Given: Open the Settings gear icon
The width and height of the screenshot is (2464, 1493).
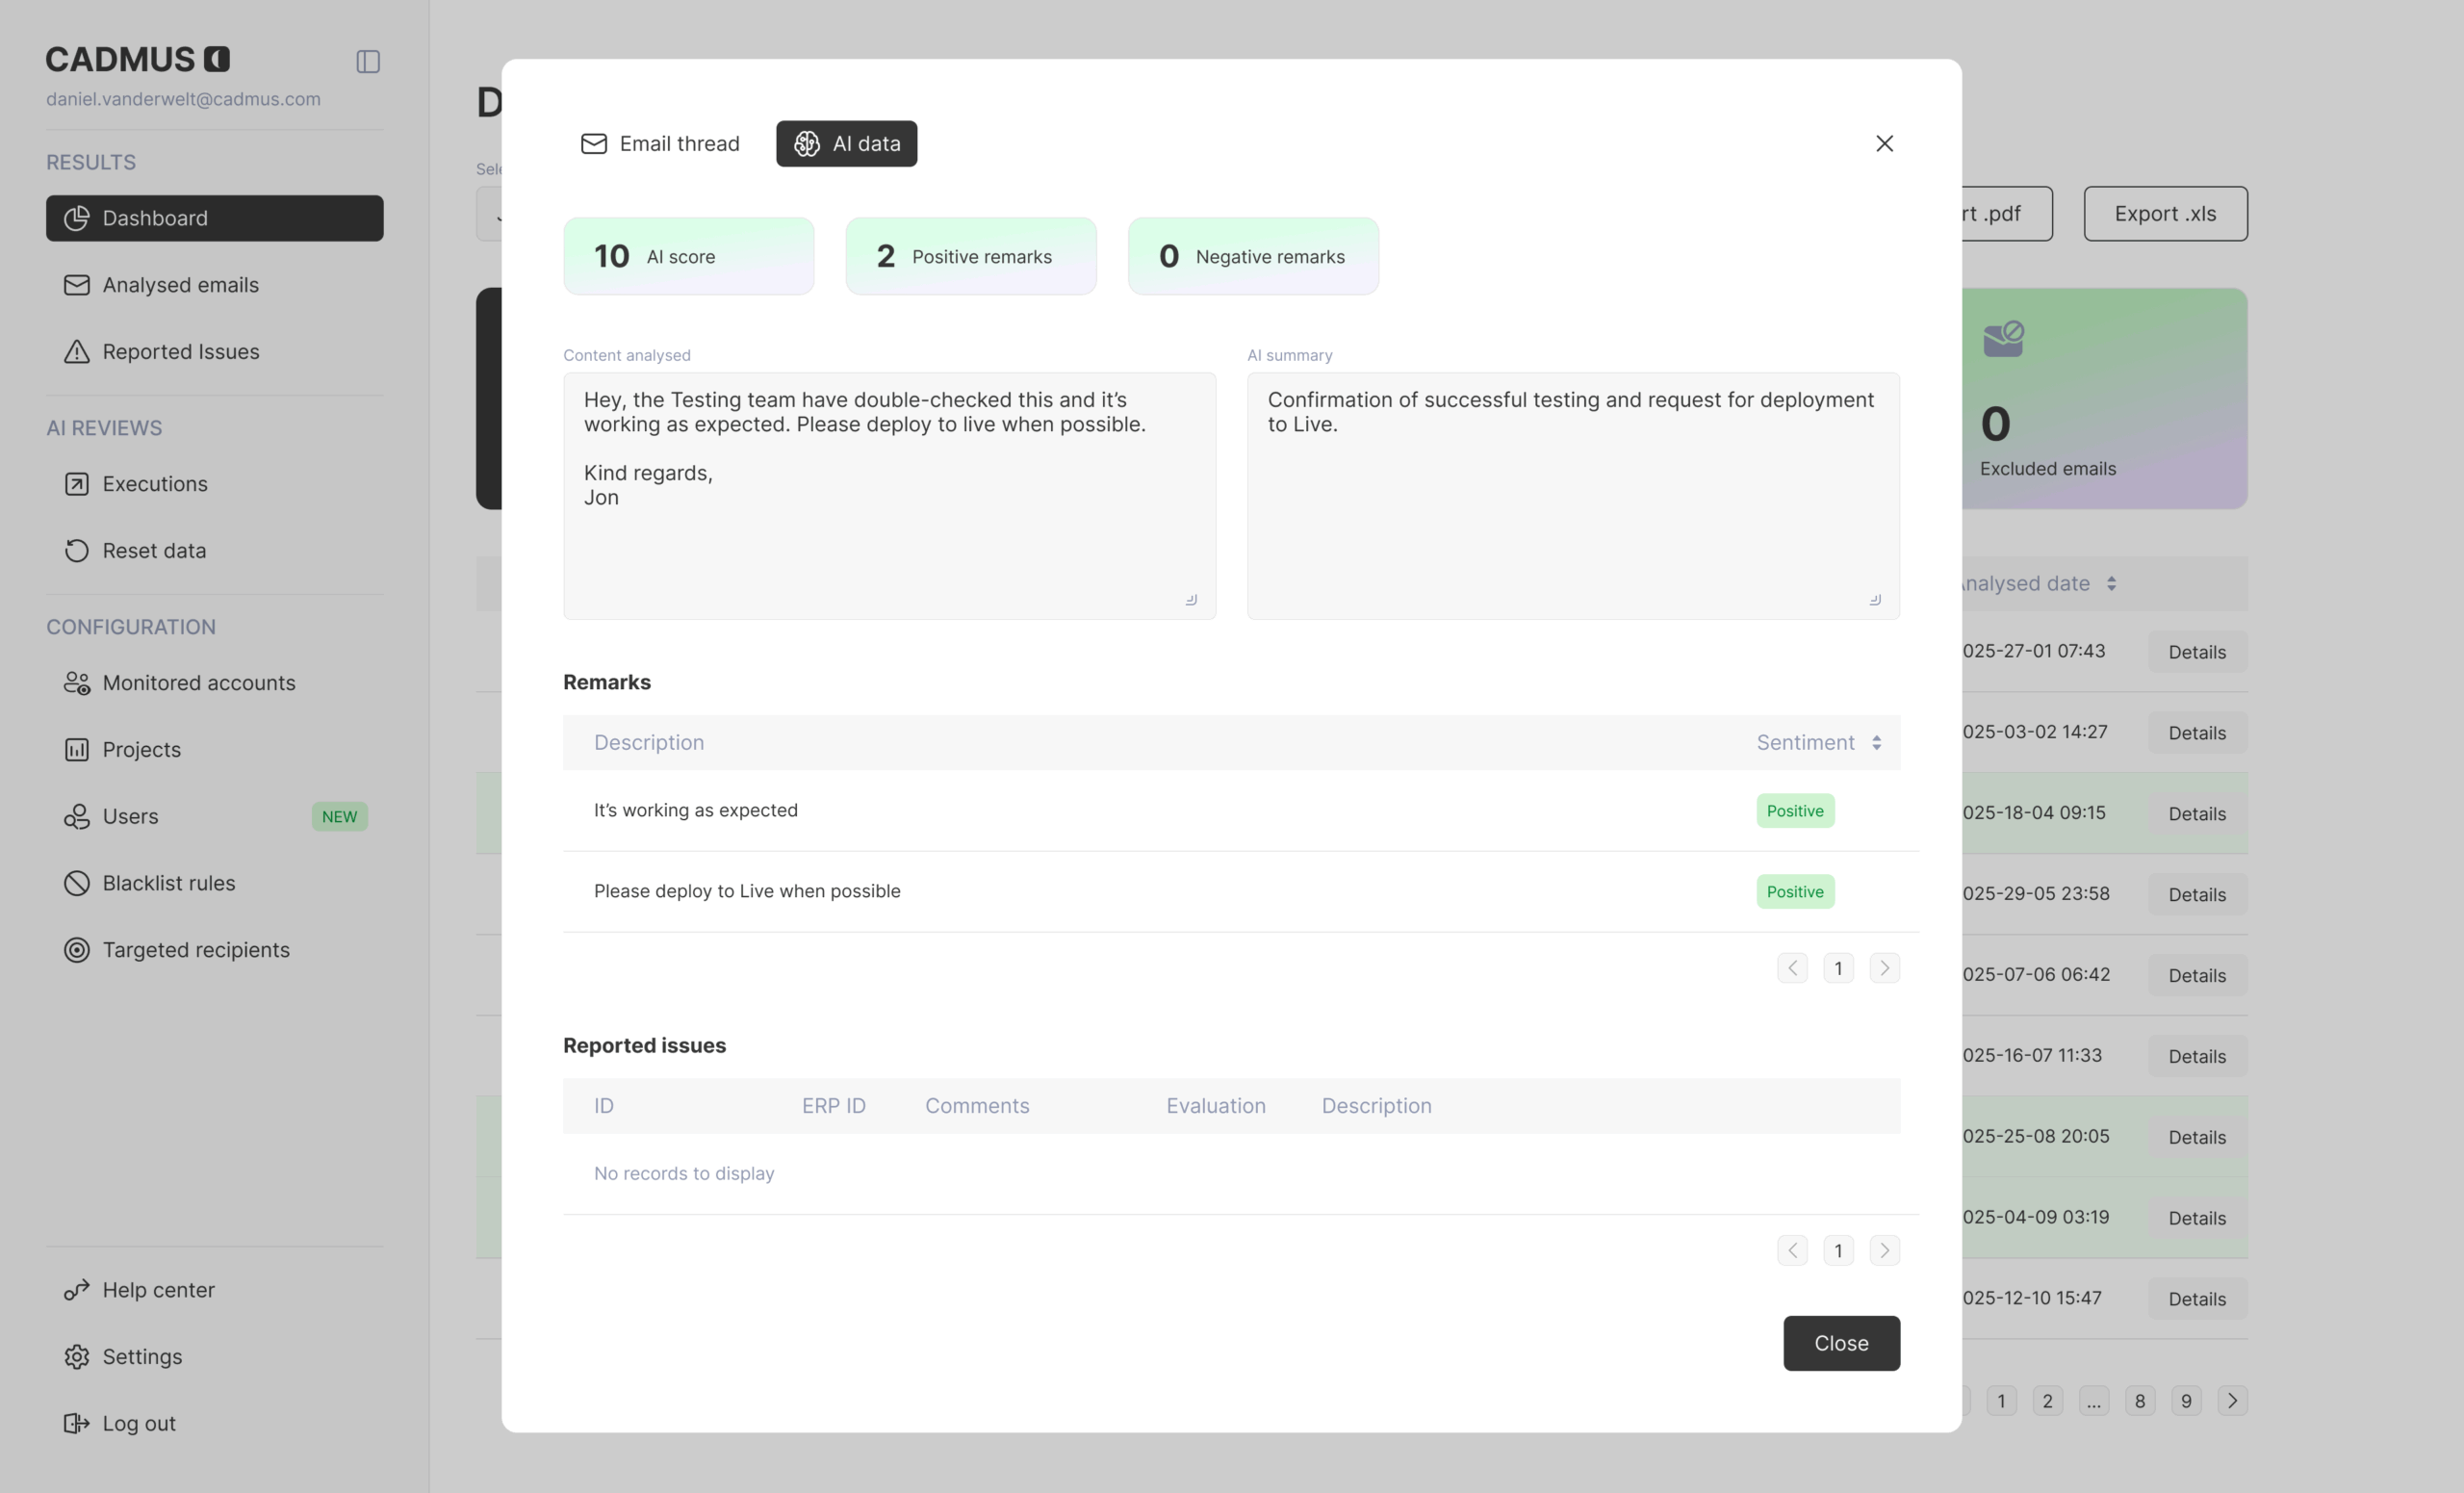Looking at the screenshot, I should (77, 1357).
